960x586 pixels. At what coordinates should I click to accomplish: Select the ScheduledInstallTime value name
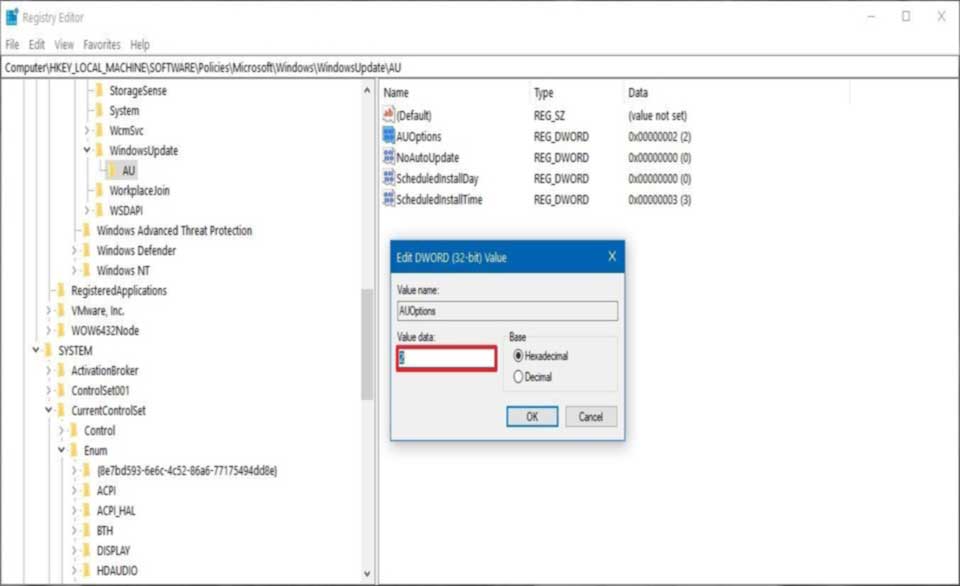[439, 199]
